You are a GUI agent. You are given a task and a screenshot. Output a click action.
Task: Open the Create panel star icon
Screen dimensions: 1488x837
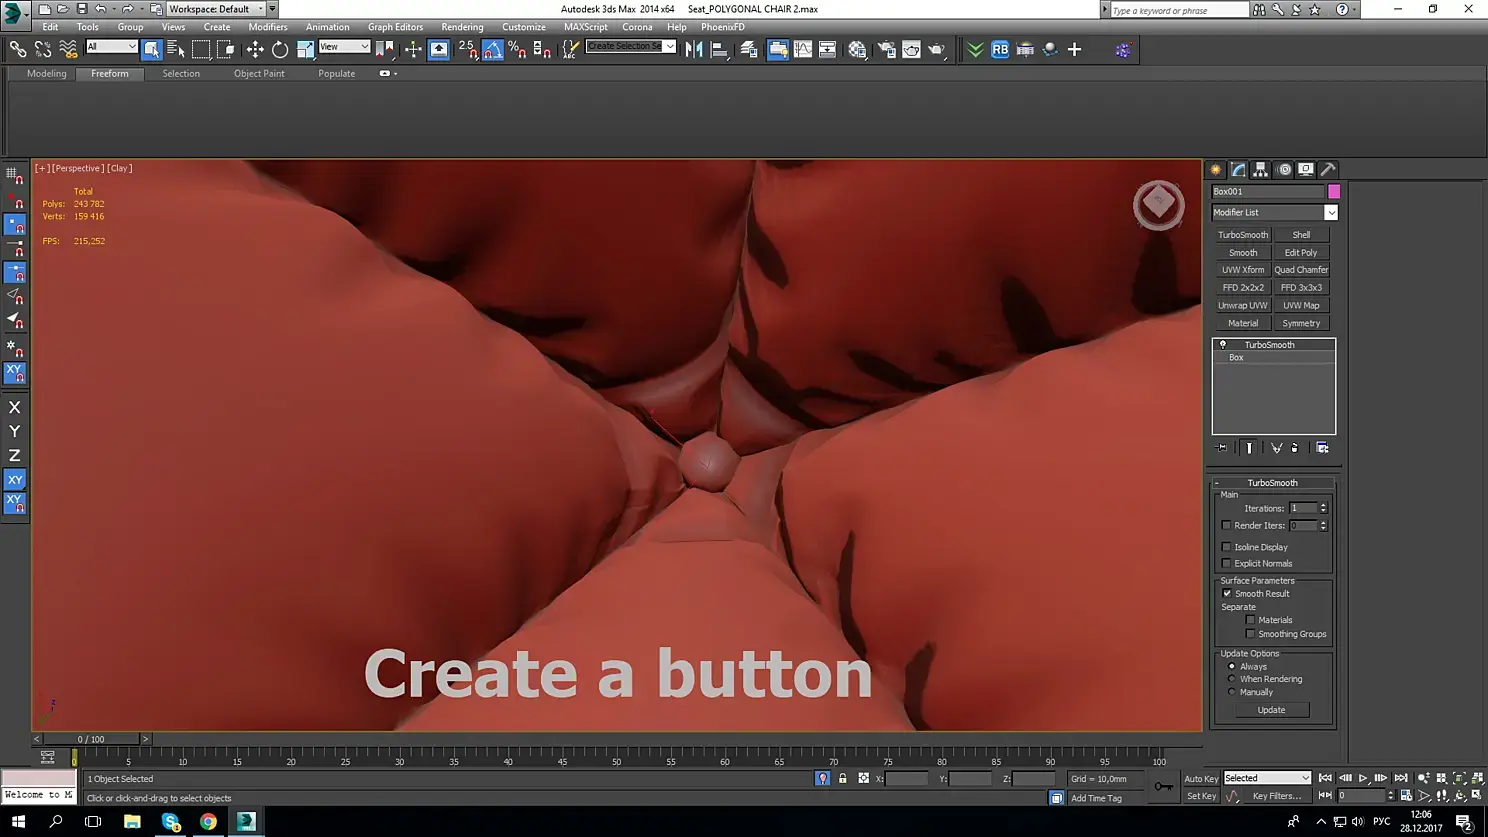[x=1216, y=170]
